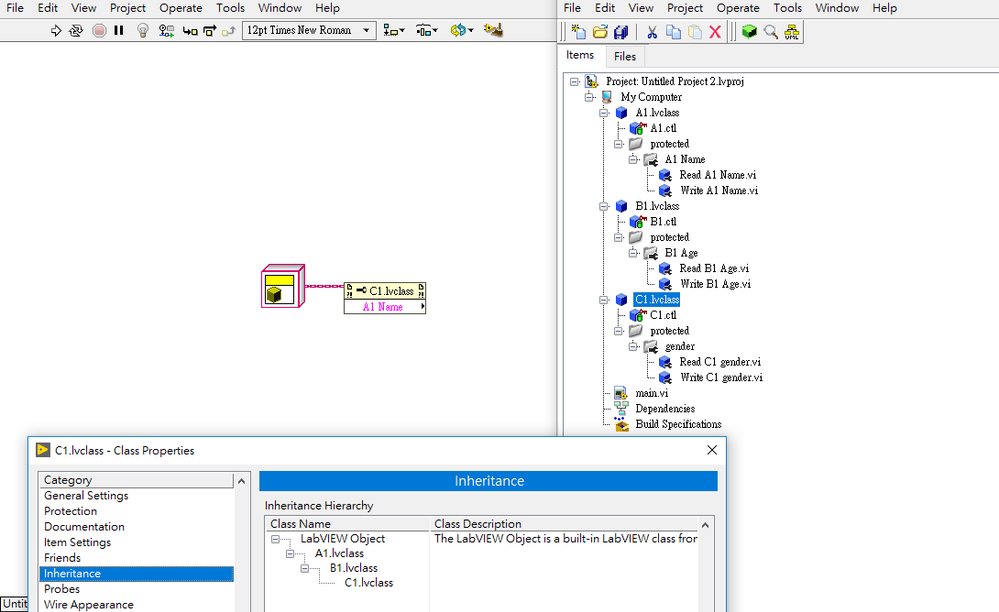Click the Dependencies icon in the project tree
The height and width of the screenshot is (612, 999).
coord(621,408)
